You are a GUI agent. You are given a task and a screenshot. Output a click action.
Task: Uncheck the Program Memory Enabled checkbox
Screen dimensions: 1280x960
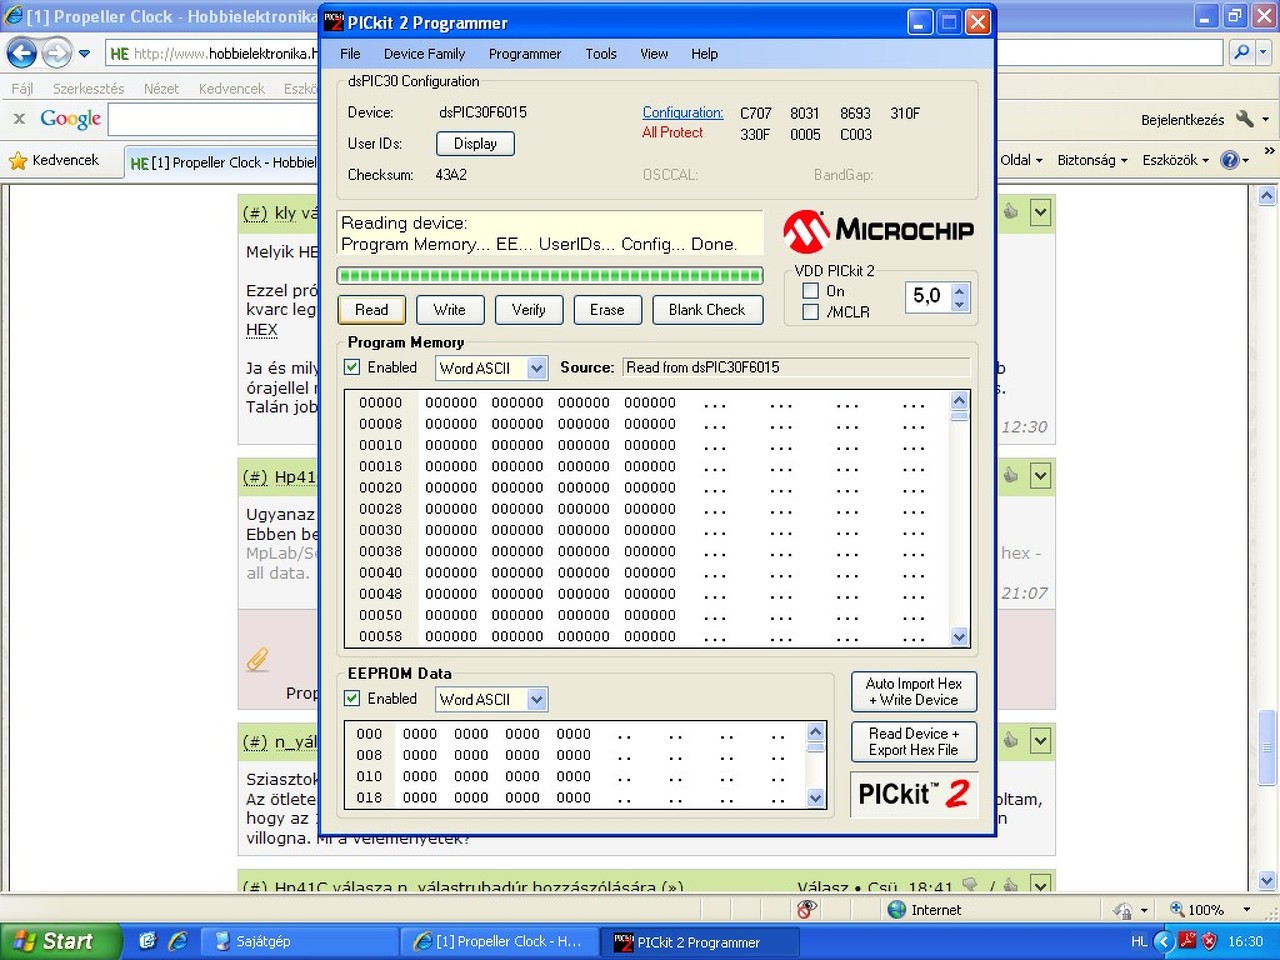tap(352, 367)
